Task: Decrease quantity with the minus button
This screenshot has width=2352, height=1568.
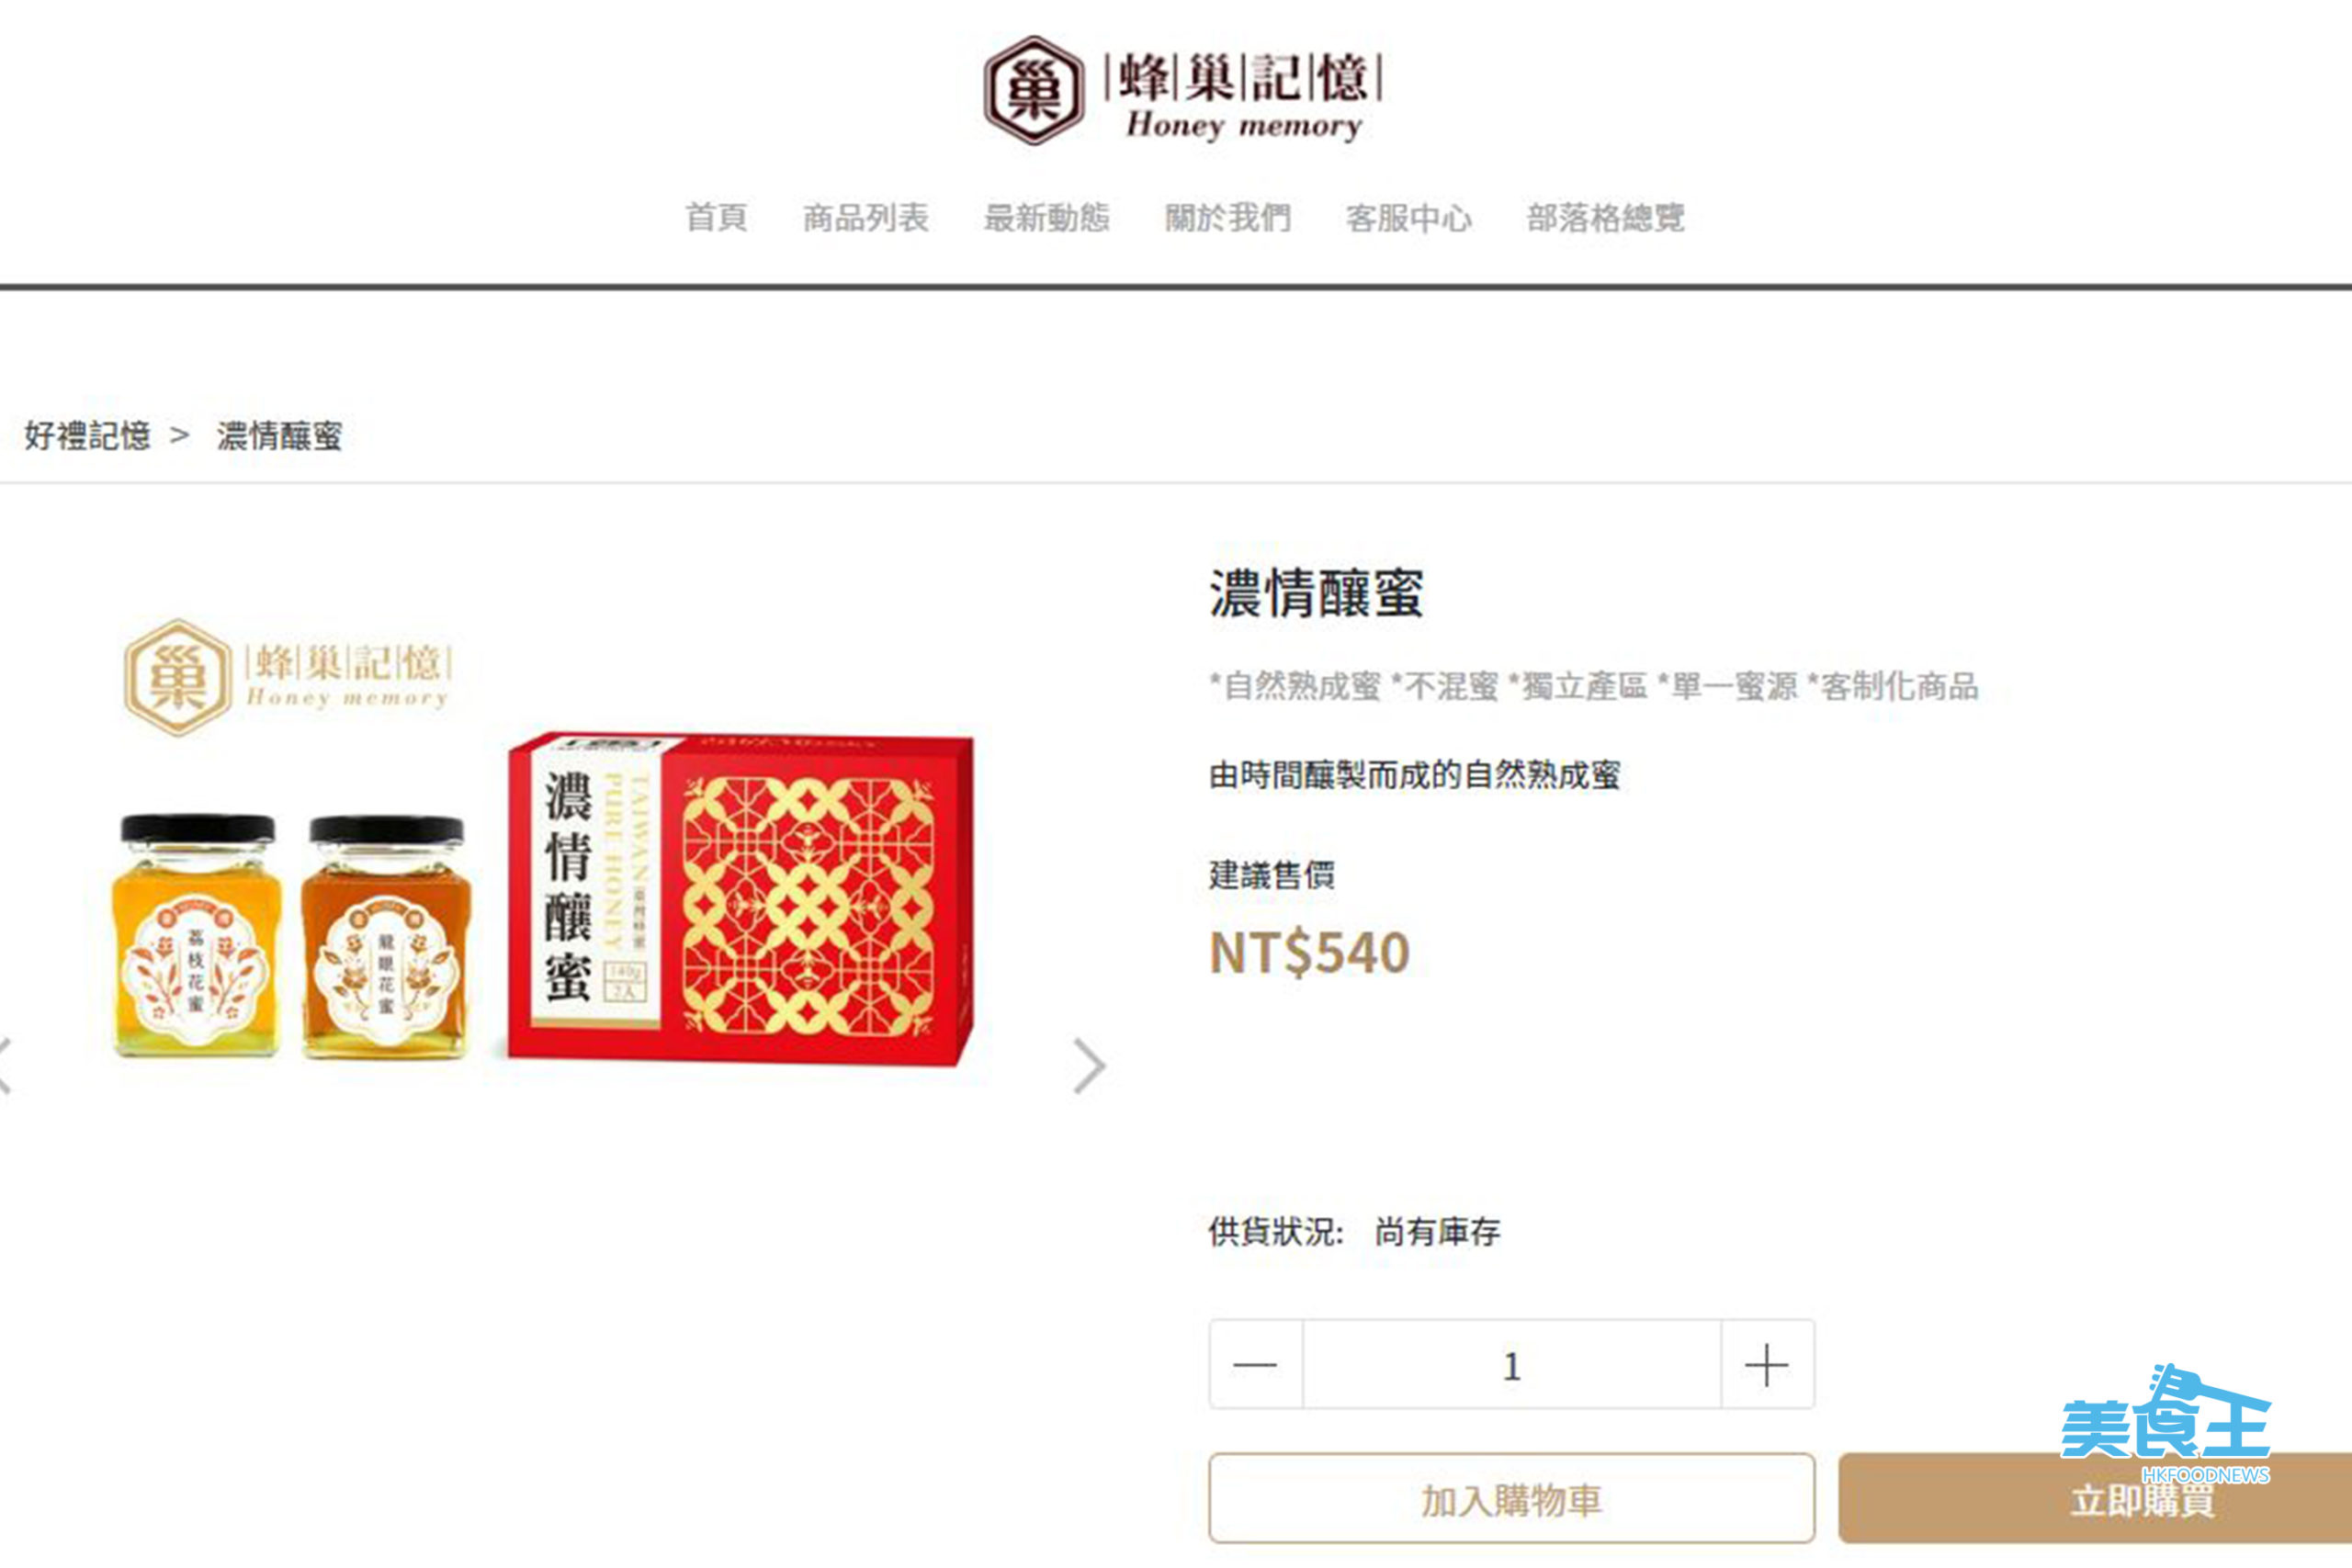Action: coord(1255,1364)
